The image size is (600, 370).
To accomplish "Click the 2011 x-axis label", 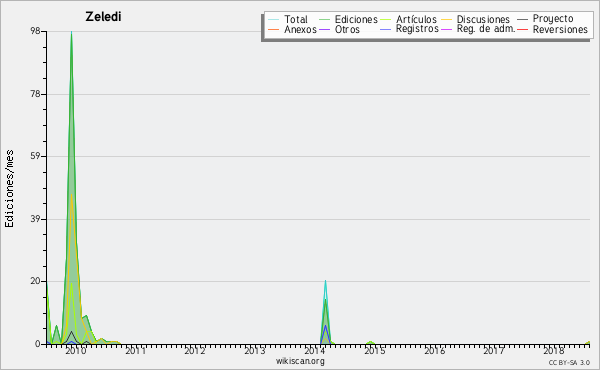I will (x=135, y=351).
